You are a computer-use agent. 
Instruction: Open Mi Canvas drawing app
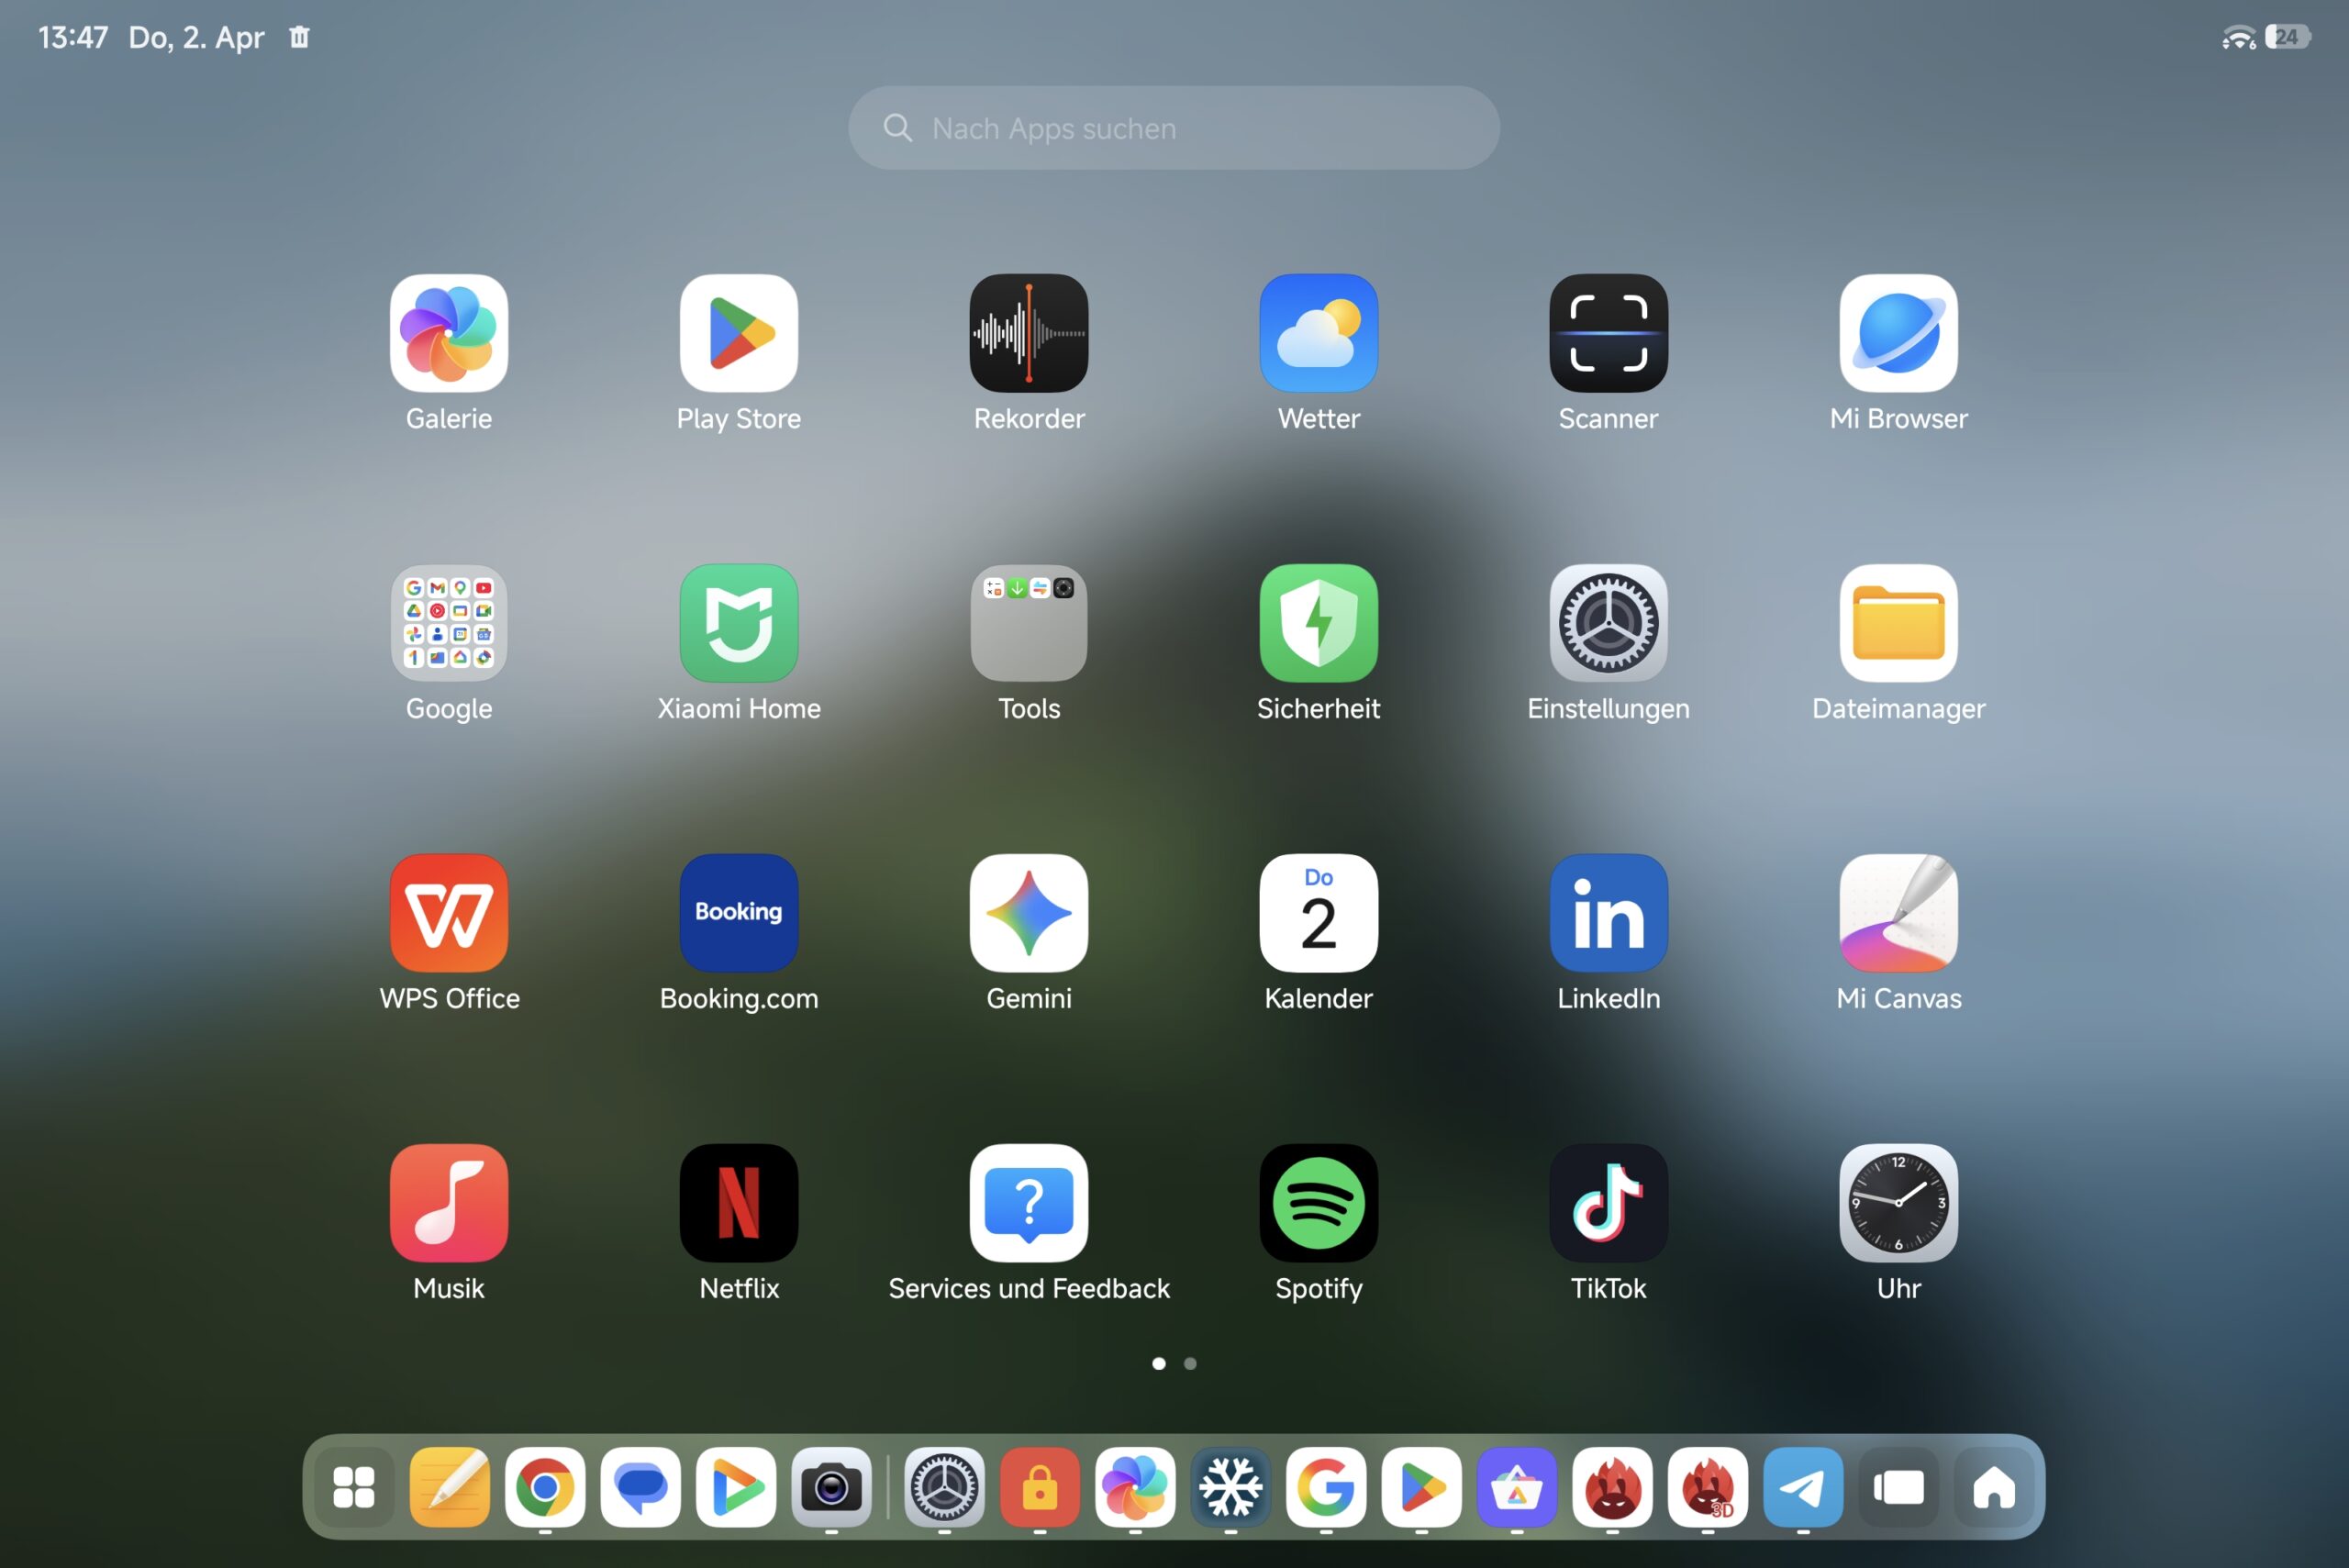[1898, 912]
